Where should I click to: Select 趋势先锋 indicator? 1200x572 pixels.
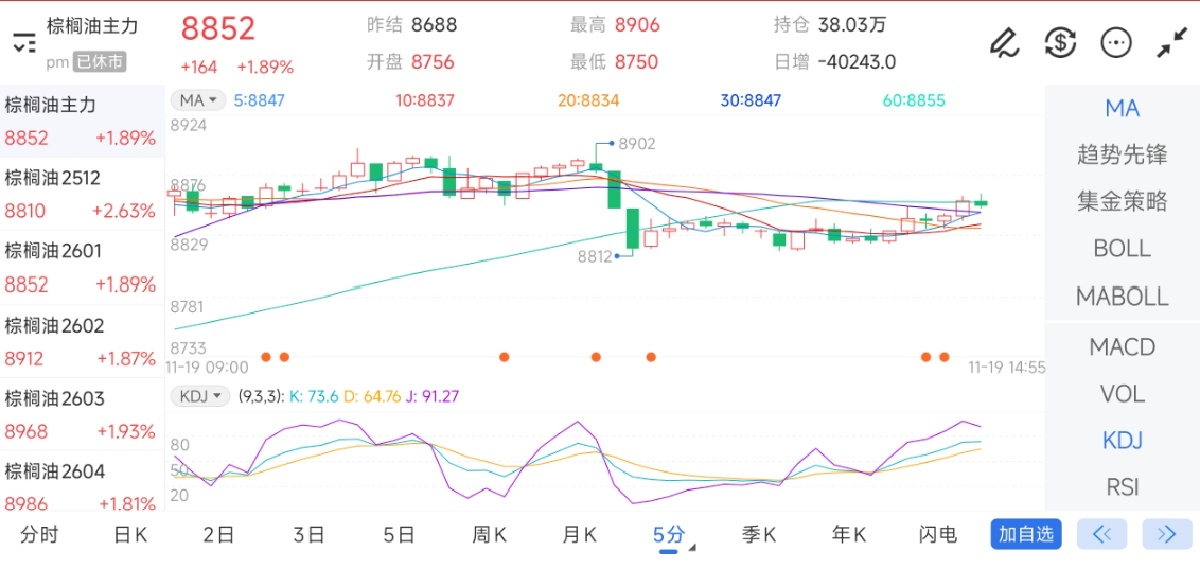click(x=1122, y=155)
